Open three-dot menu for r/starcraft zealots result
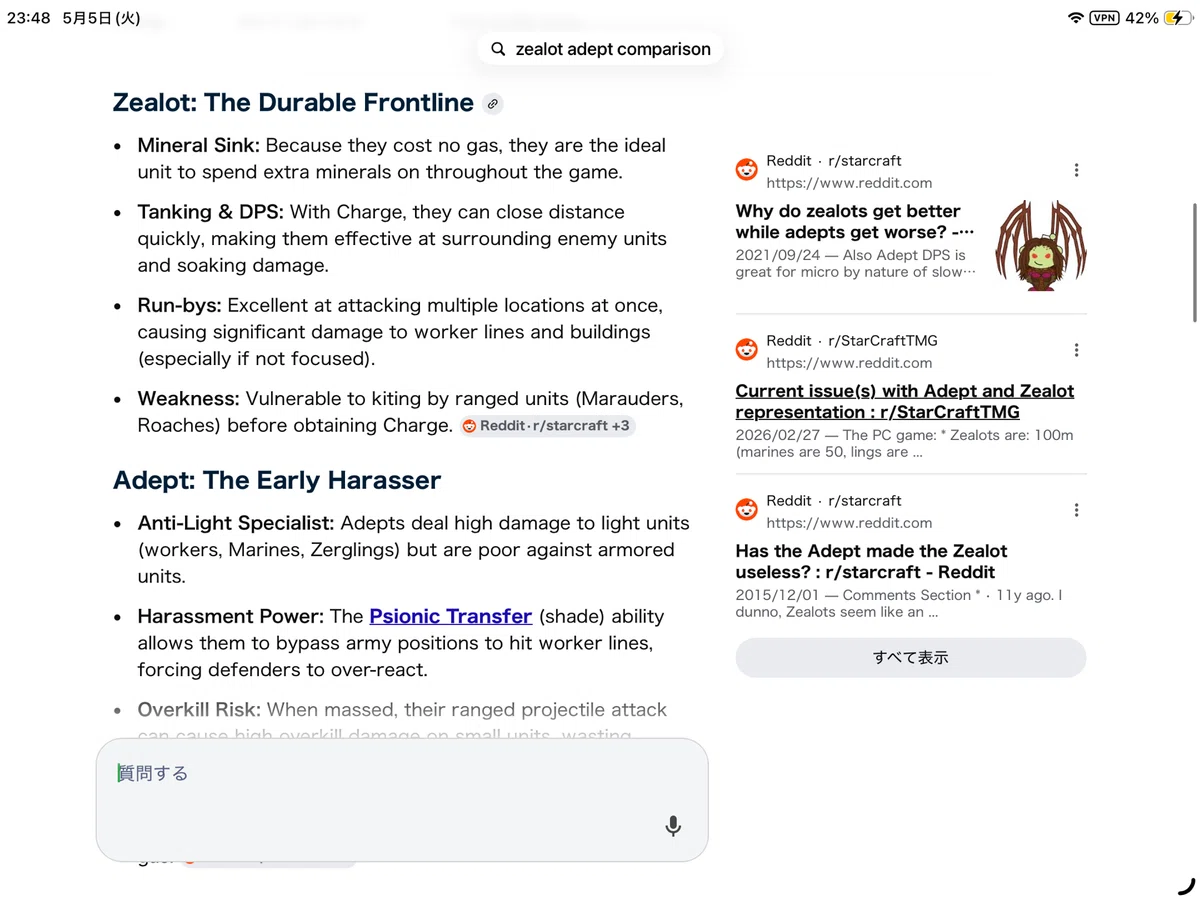 coord(1076,171)
